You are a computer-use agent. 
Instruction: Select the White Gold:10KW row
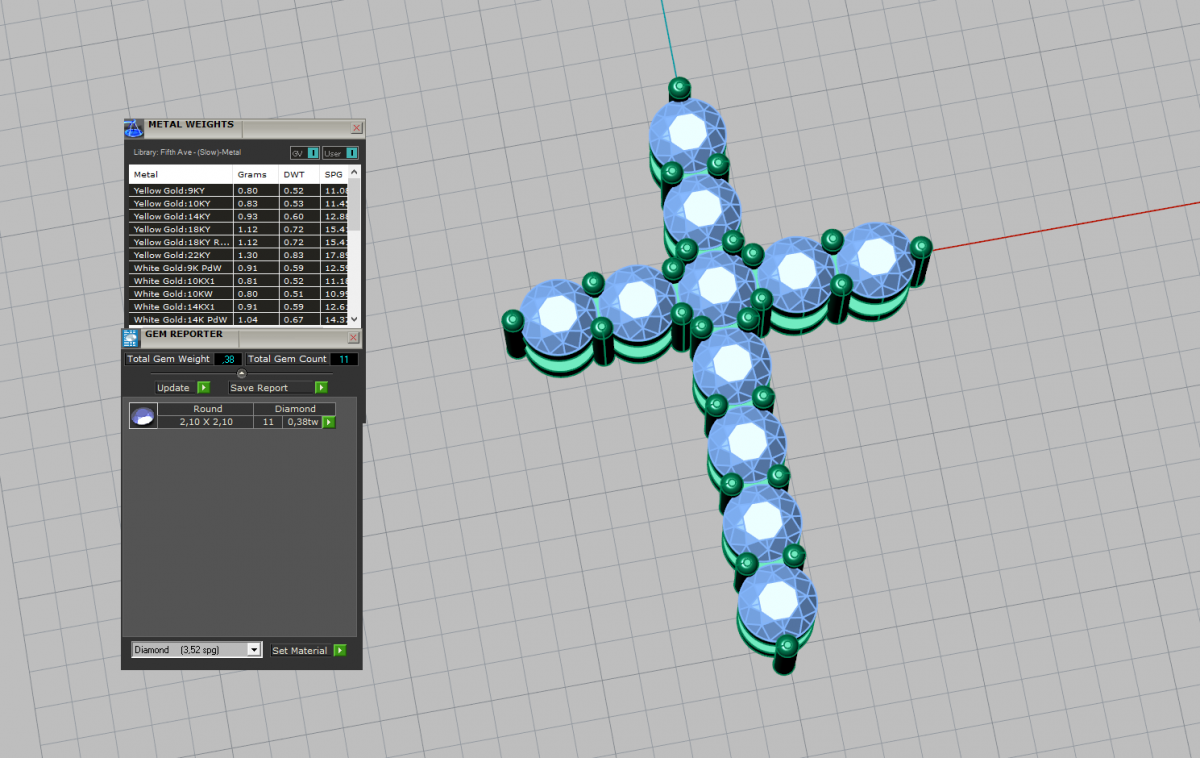pyautogui.click(x=180, y=294)
